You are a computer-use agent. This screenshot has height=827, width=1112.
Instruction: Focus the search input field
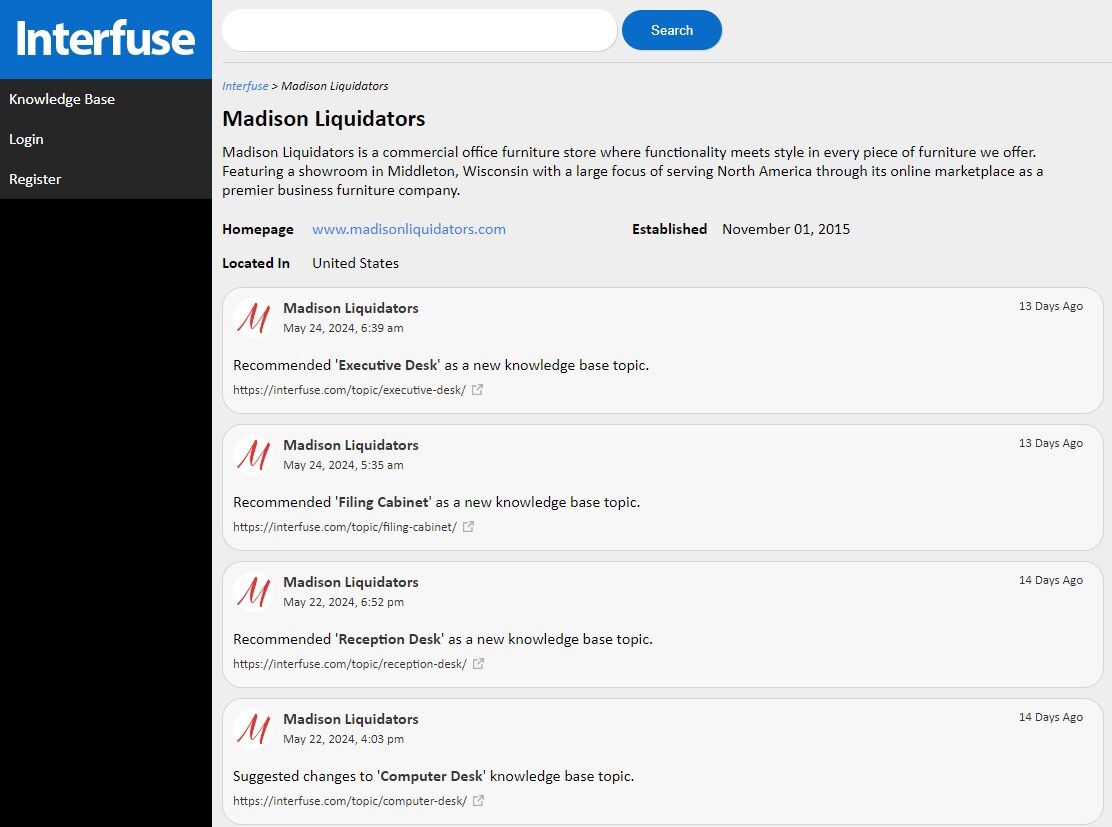(x=419, y=30)
